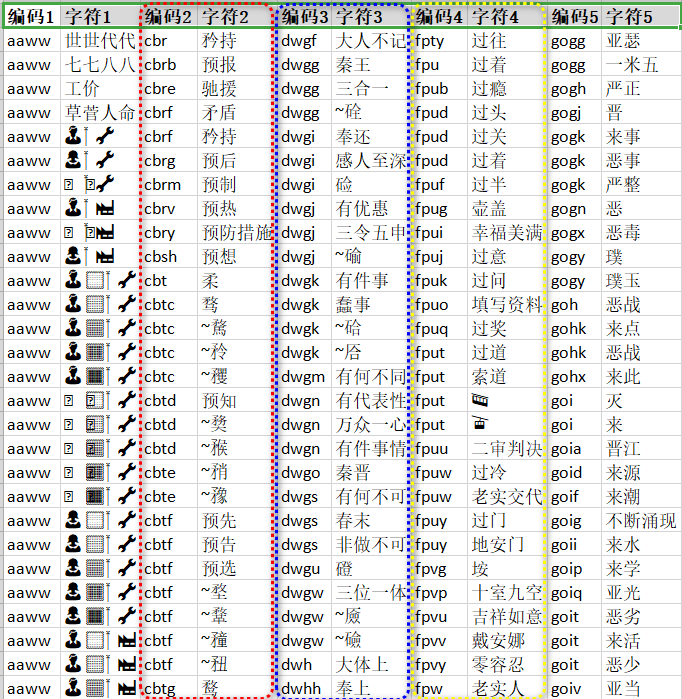Select the header cell 字符3
The height and width of the screenshot is (699, 682).
click(x=371, y=17)
